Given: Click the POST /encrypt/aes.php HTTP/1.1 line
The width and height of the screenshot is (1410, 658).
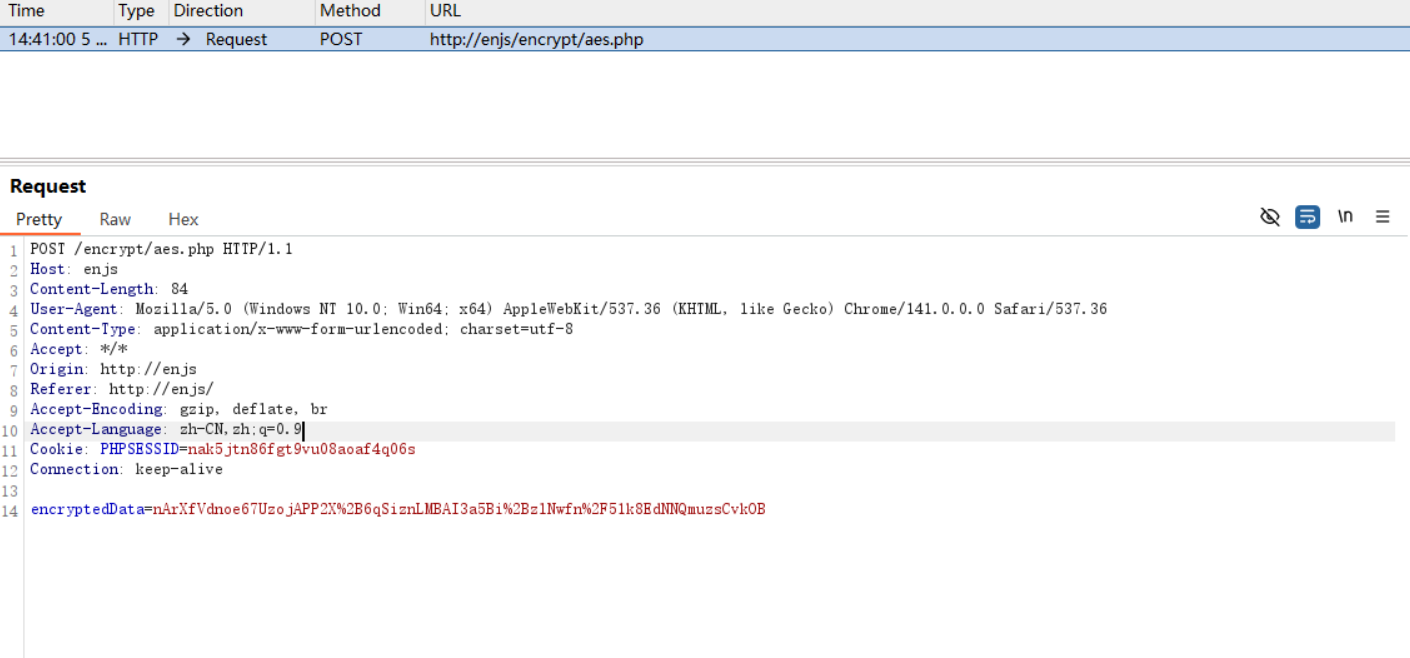Looking at the screenshot, I should 161,249.
